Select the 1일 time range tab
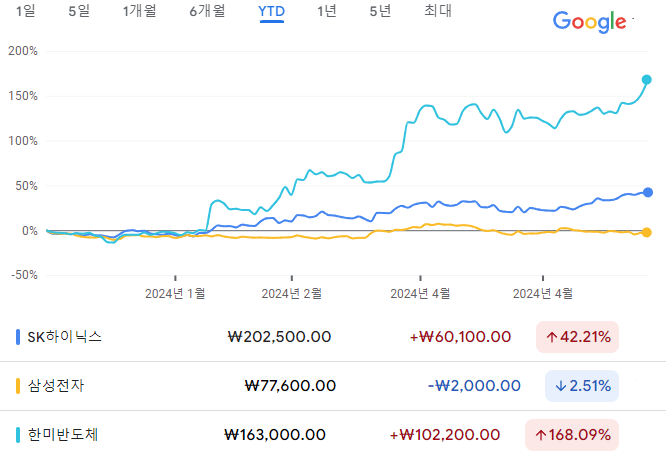Screen dimensions: 666x458 click(25, 11)
